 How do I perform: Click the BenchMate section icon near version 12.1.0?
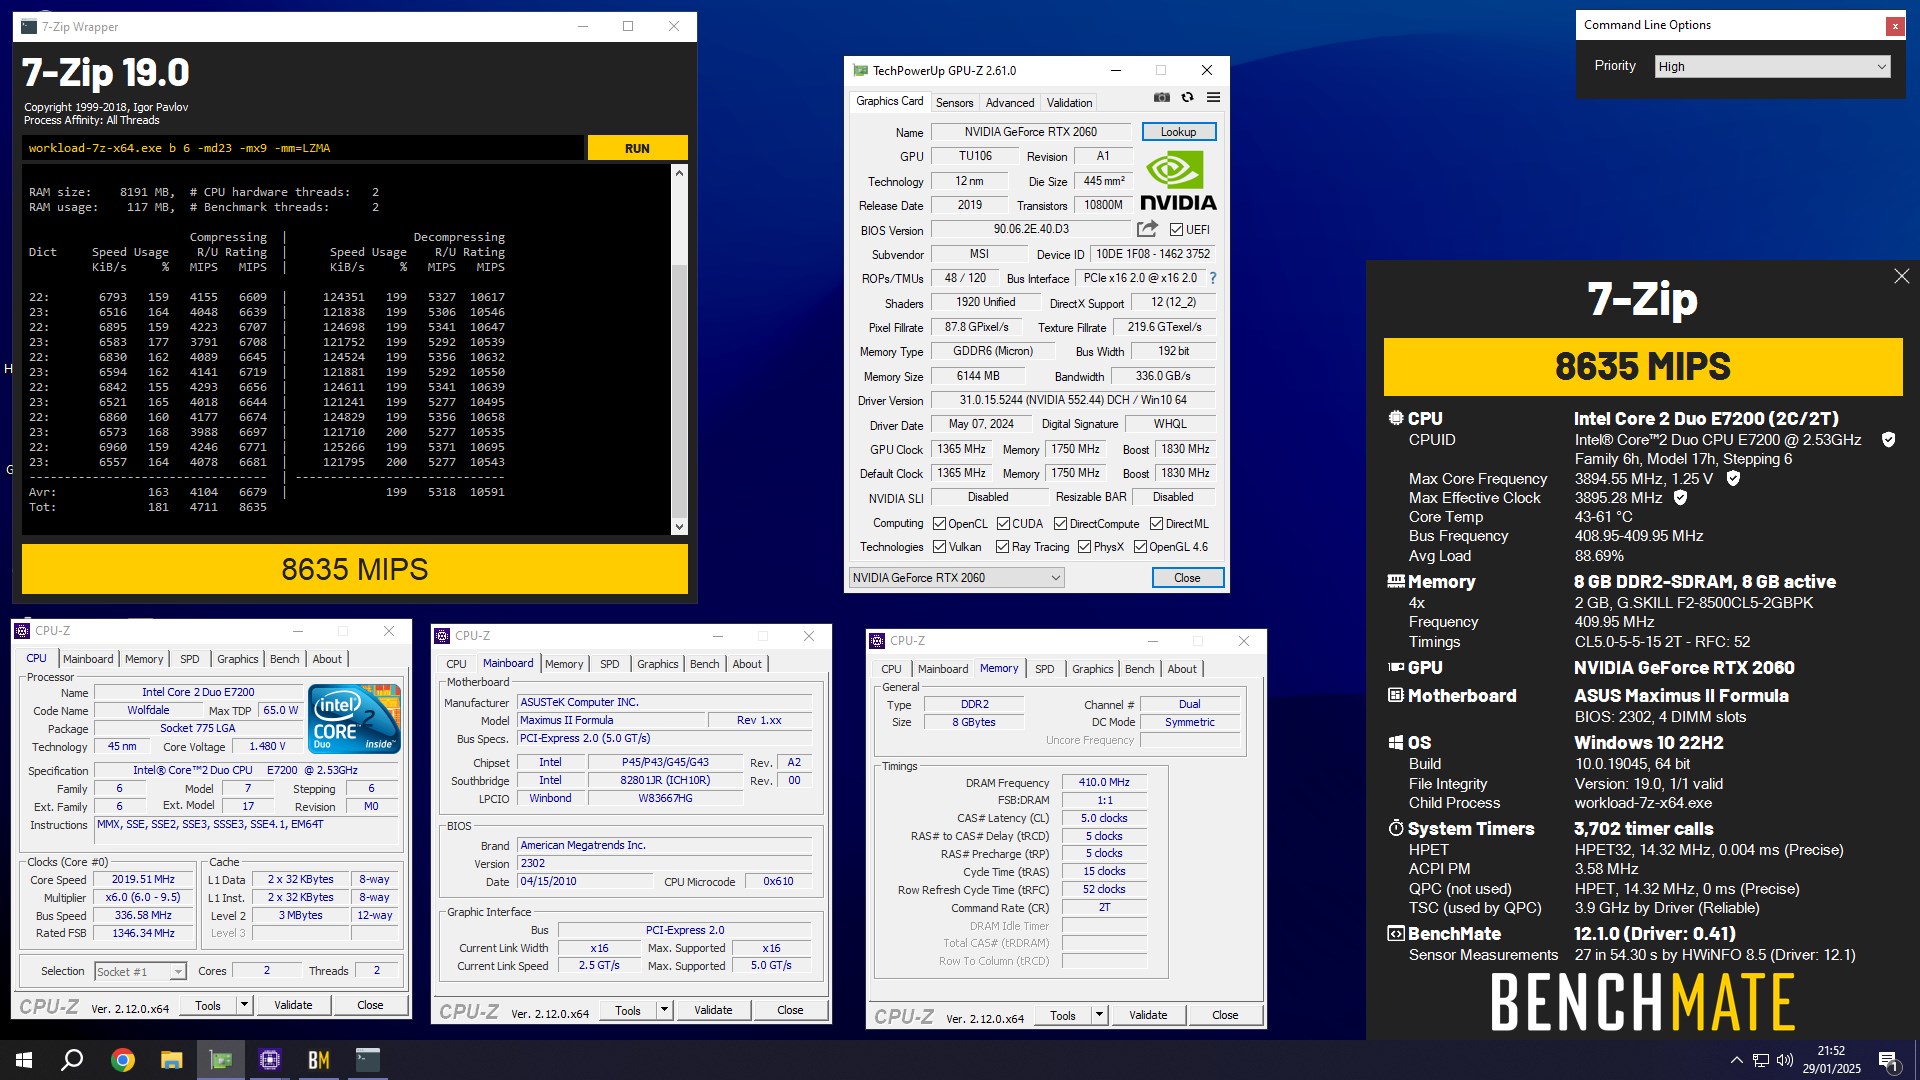click(1396, 933)
